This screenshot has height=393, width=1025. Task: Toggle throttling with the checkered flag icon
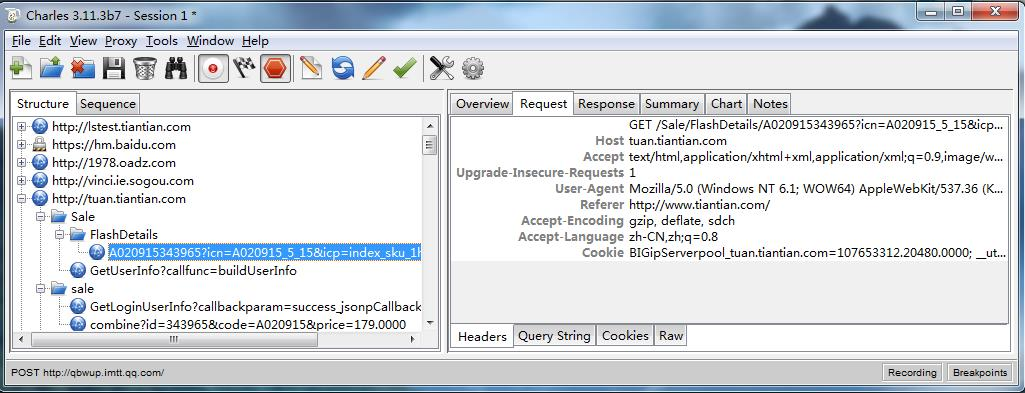[x=244, y=68]
